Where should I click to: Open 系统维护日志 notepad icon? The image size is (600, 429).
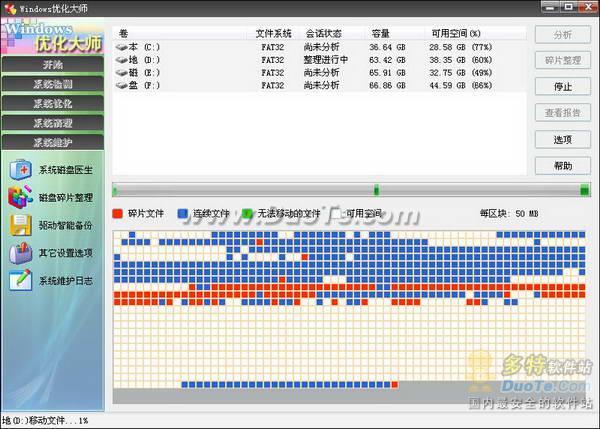pyautogui.click(x=21, y=281)
